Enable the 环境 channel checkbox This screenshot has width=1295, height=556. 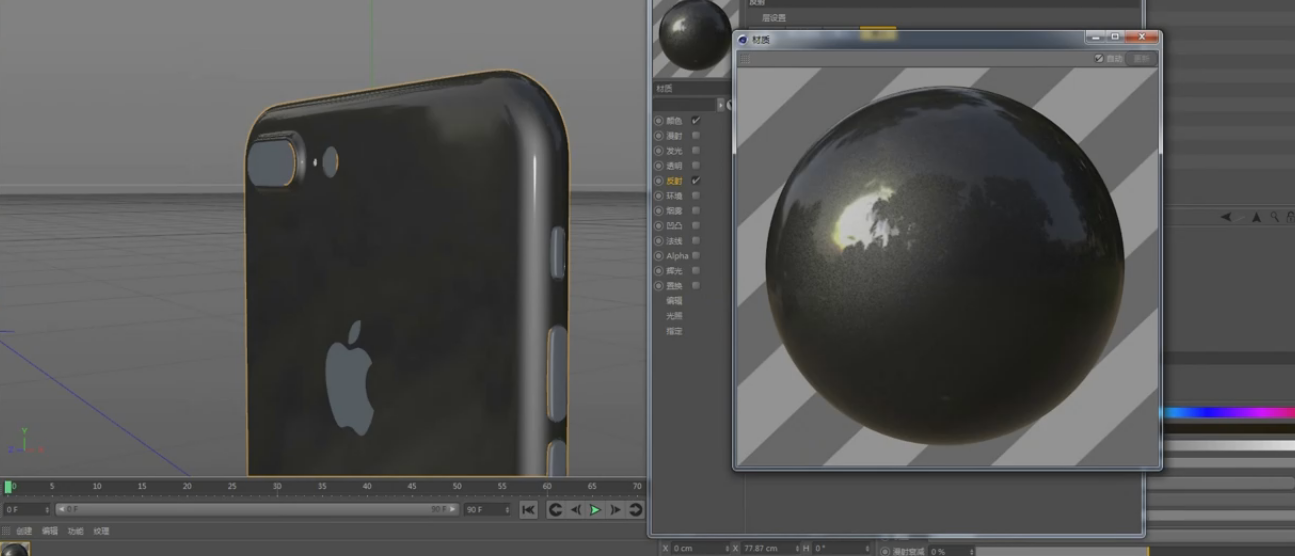pyautogui.click(x=696, y=195)
